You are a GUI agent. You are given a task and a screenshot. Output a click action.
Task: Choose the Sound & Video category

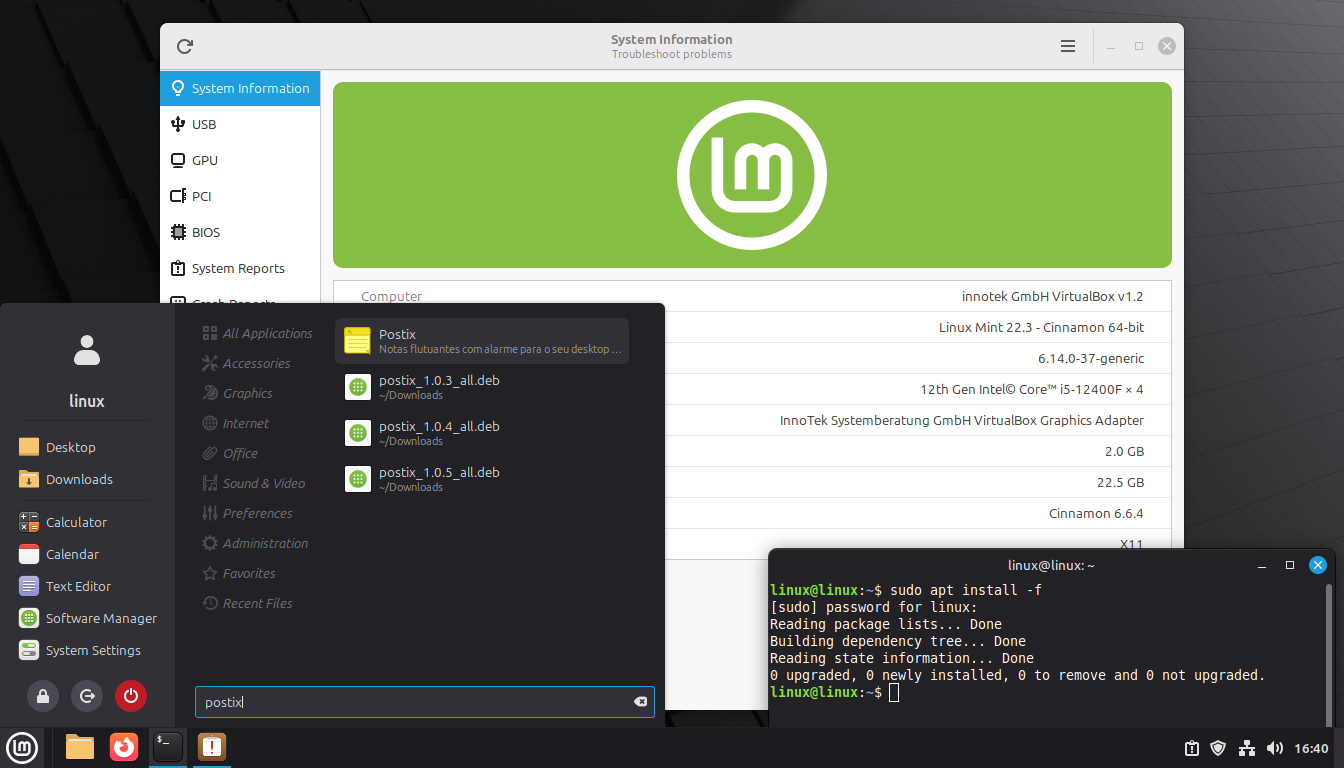pyautogui.click(x=263, y=483)
